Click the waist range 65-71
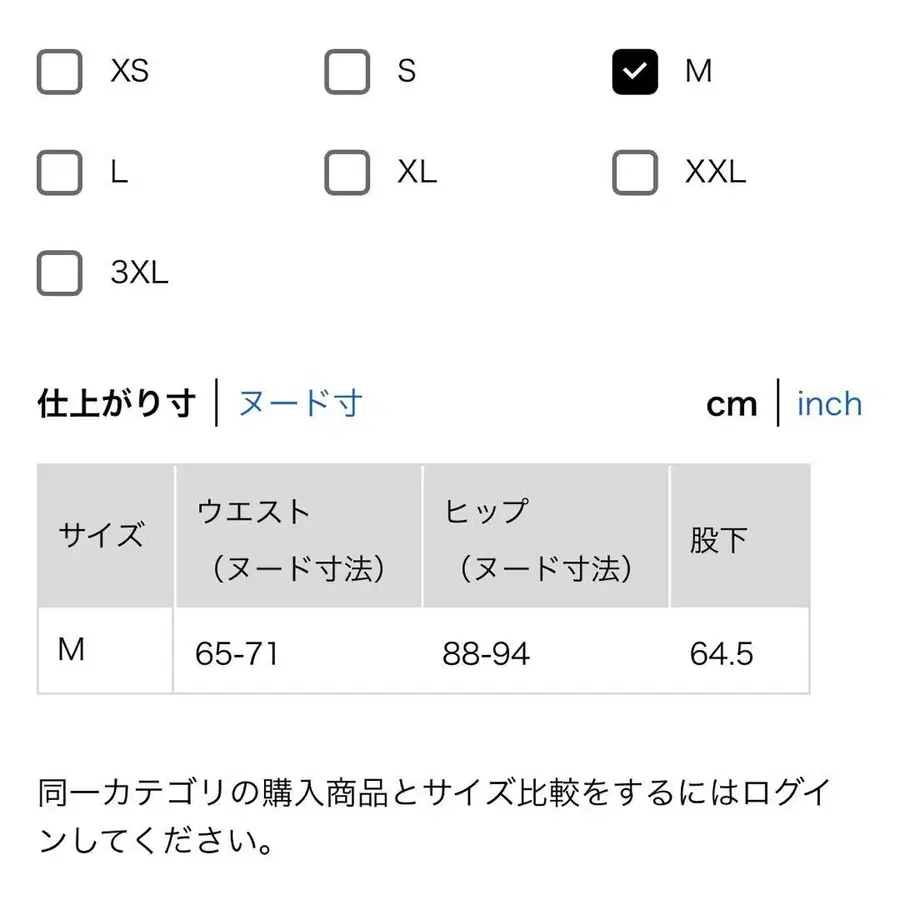The height and width of the screenshot is (900, 900). pyautogui.click(x=237, y=654)
